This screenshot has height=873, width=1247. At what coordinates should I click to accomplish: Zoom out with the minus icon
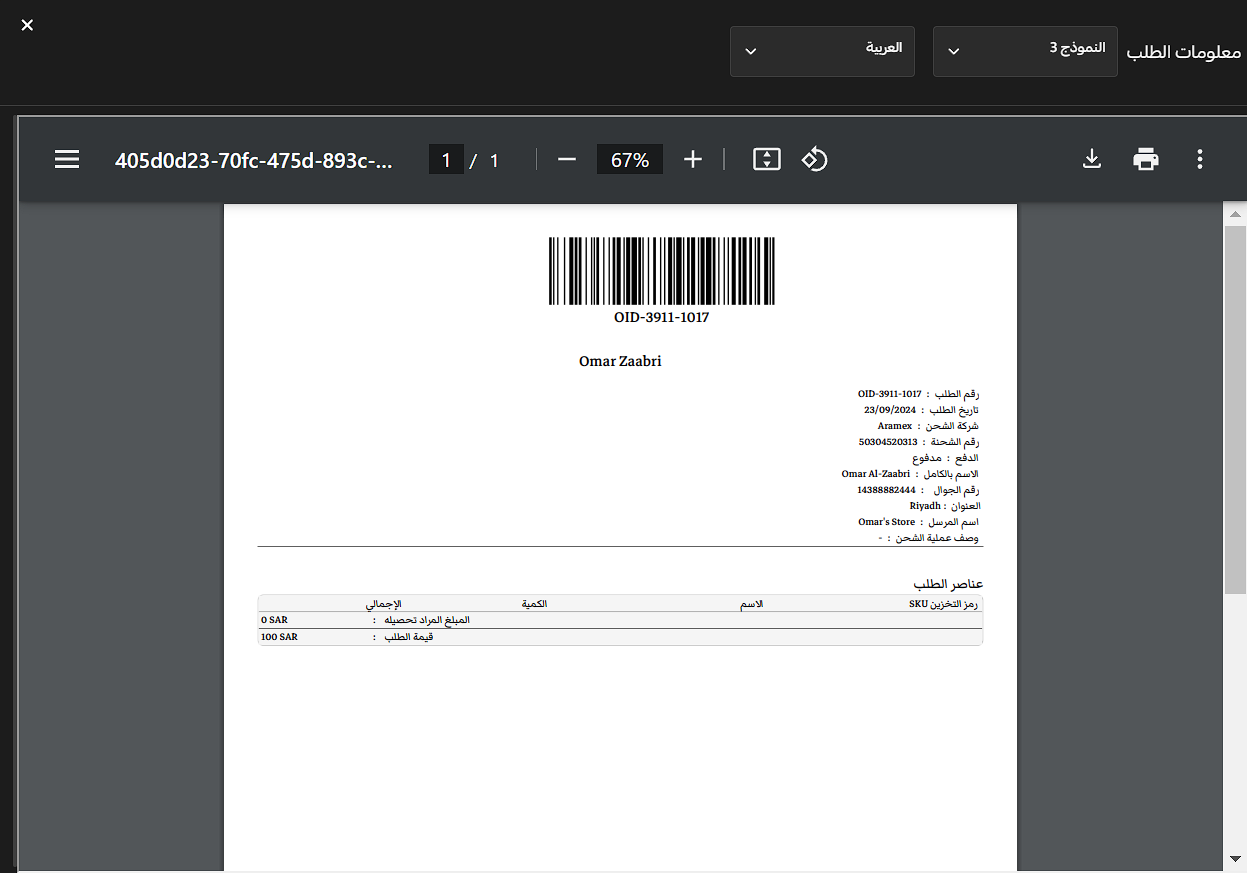[x=567, y=159]
